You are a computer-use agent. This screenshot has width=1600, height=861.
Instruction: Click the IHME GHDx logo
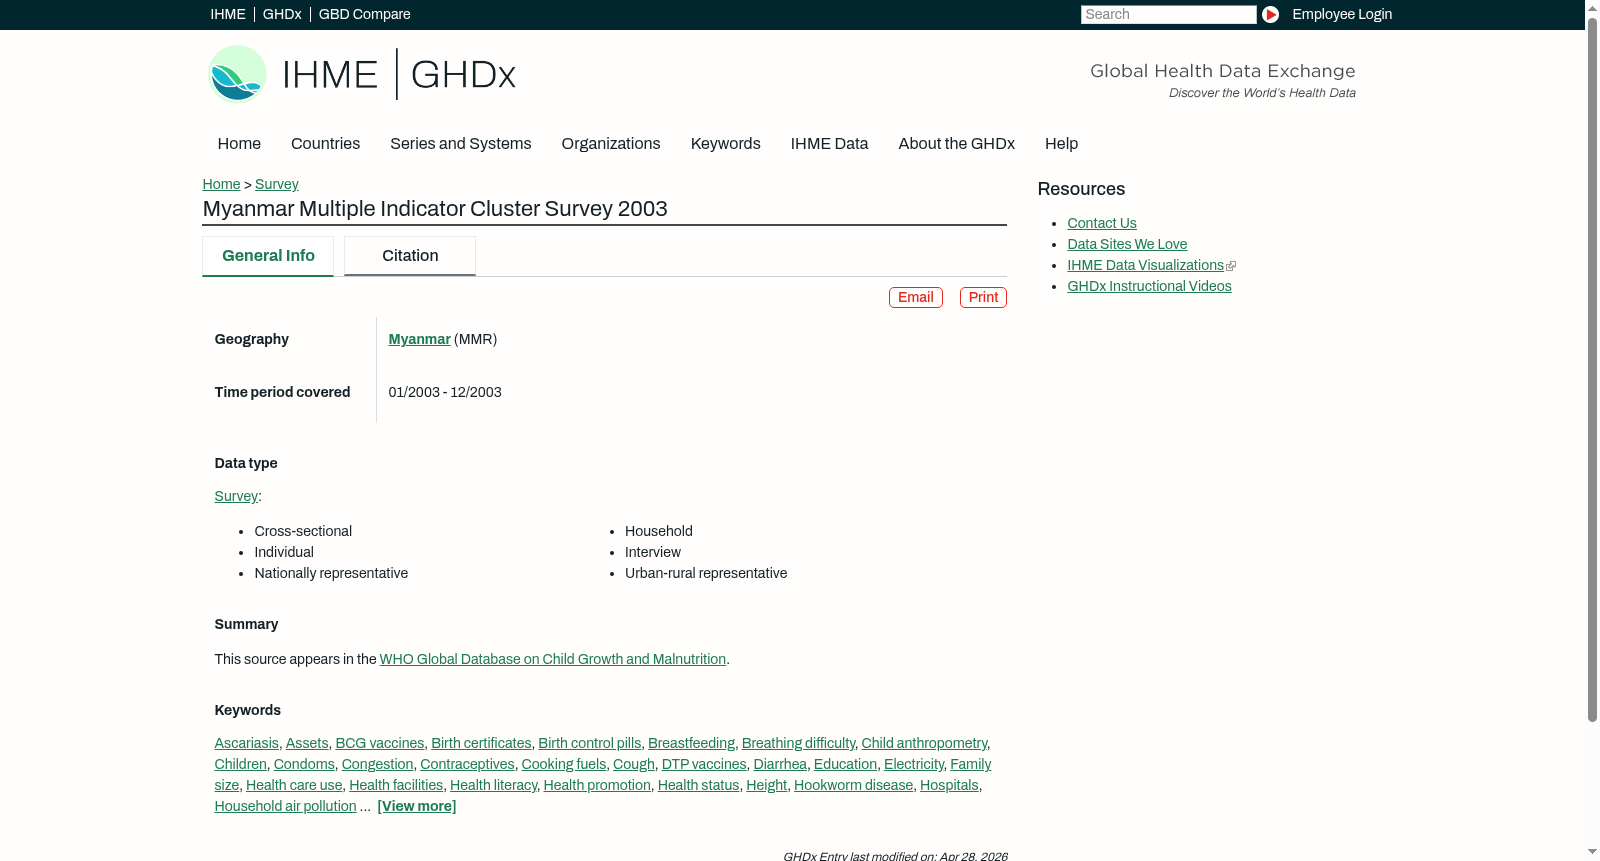click(362, 74)
